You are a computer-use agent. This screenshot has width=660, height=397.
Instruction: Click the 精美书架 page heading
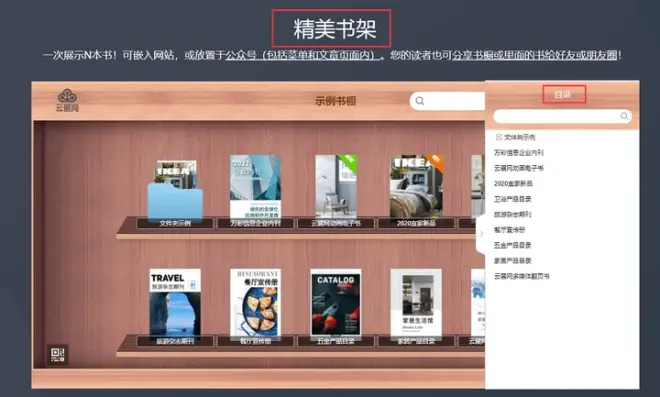click(335, 29)
